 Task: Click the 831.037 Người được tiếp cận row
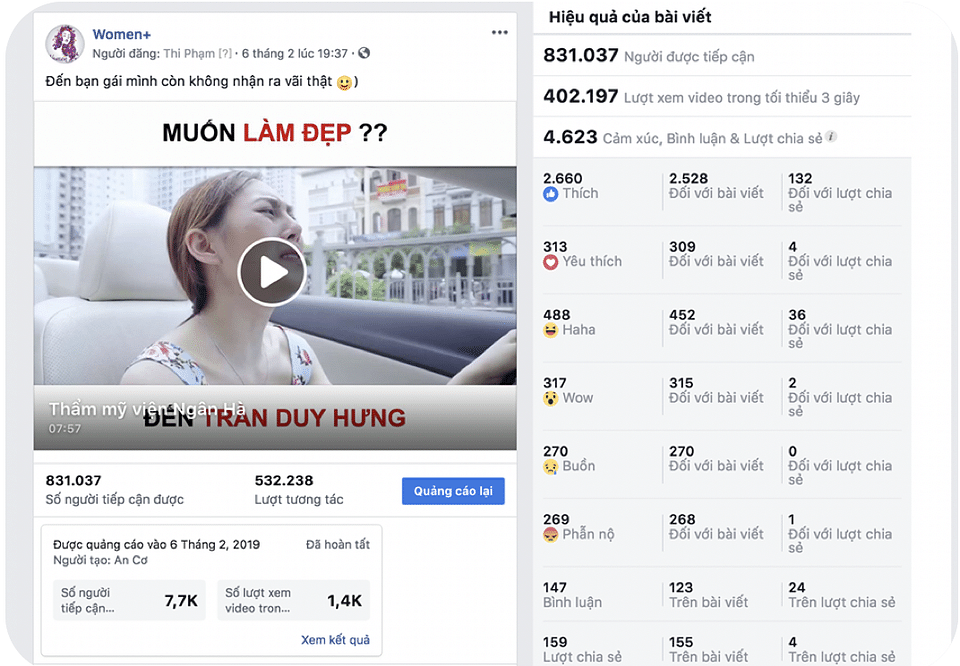[x=722, y=56]
